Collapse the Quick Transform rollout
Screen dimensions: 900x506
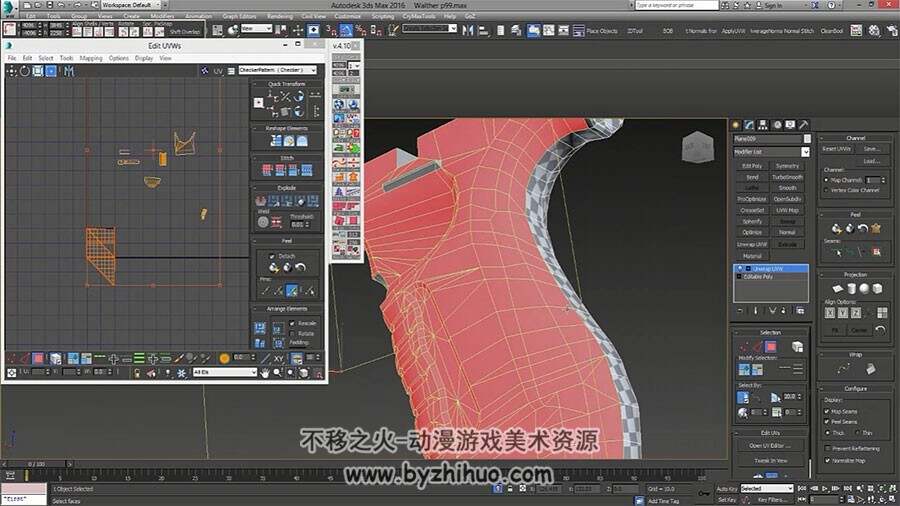coord(286,84)
